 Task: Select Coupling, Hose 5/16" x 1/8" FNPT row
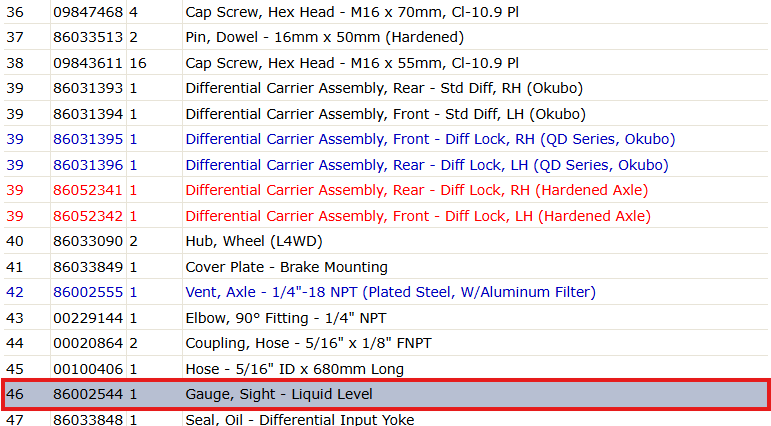(386, 343)
